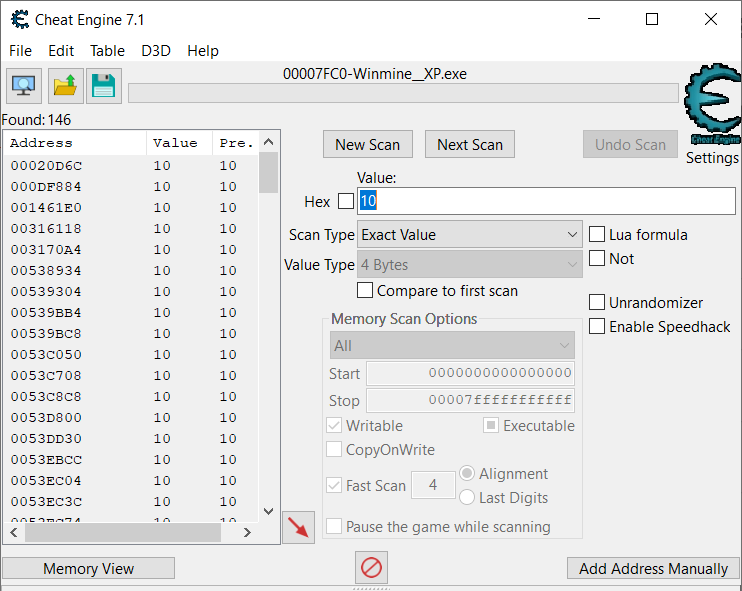Select address 0053EC3C in results
Screen dimensions: 742x591
coord(131,501)
